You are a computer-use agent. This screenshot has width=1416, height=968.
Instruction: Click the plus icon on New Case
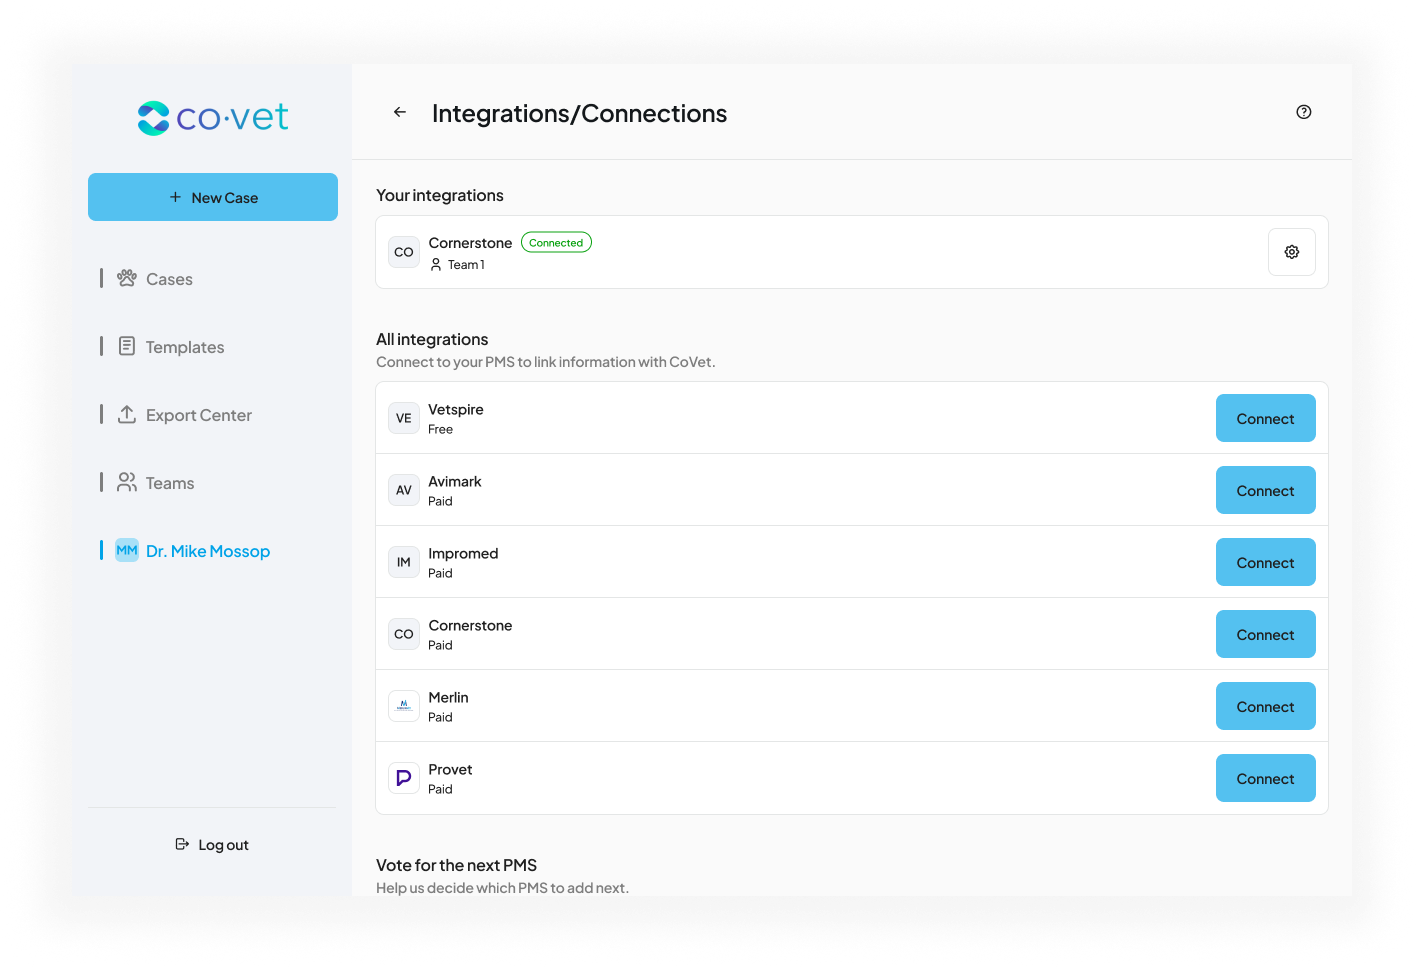point(175,197)
